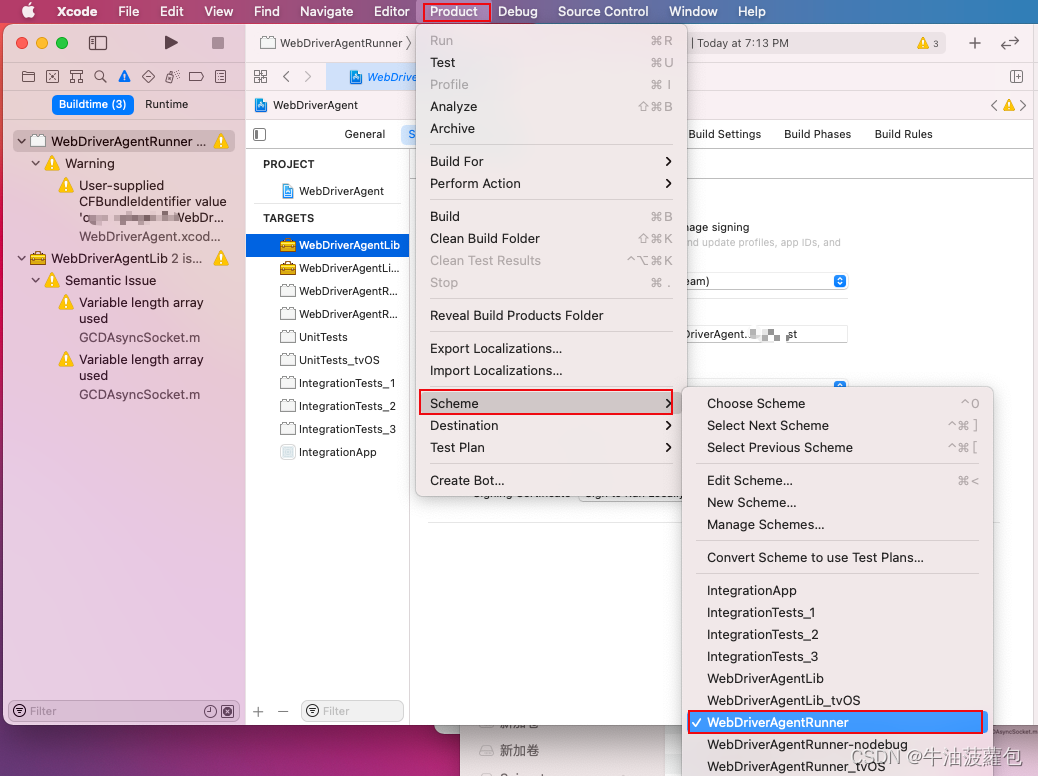The height and width of the screenshot is (776, 1038).
Task: Select the WebDriverAgentRunner scheme
Action: [x=837, y=722]
